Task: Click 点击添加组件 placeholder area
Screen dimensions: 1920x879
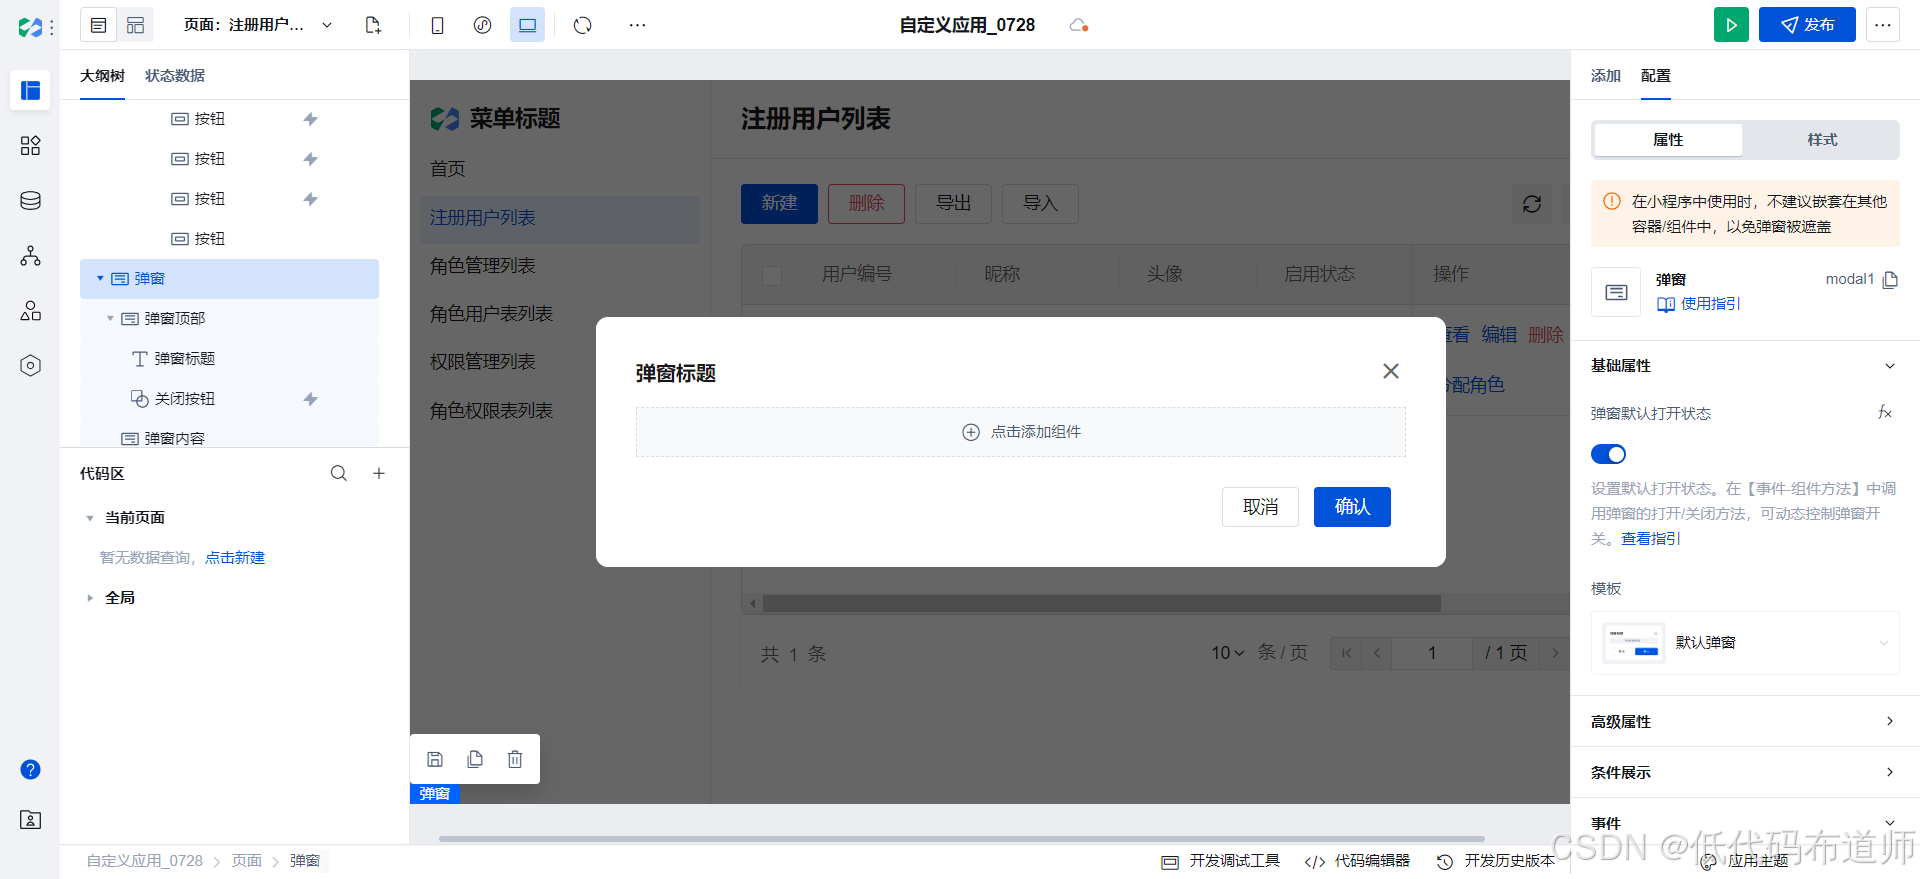Action: 1021,432
